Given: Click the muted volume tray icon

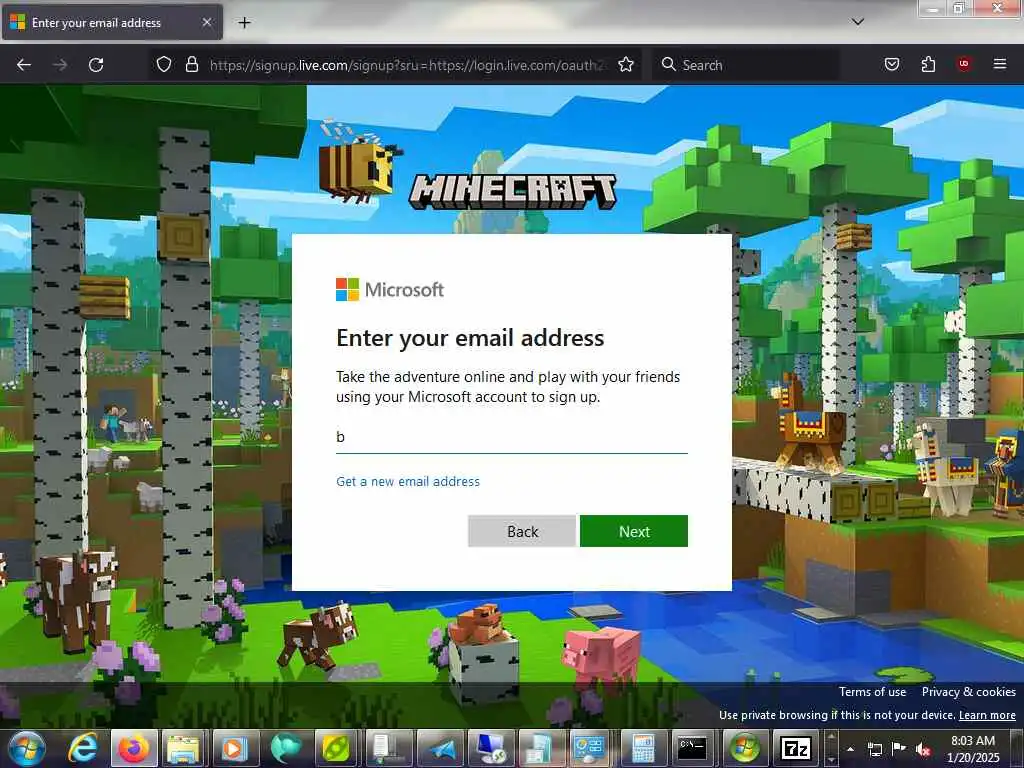Looking at the screenshot, I should click(923, 749).
